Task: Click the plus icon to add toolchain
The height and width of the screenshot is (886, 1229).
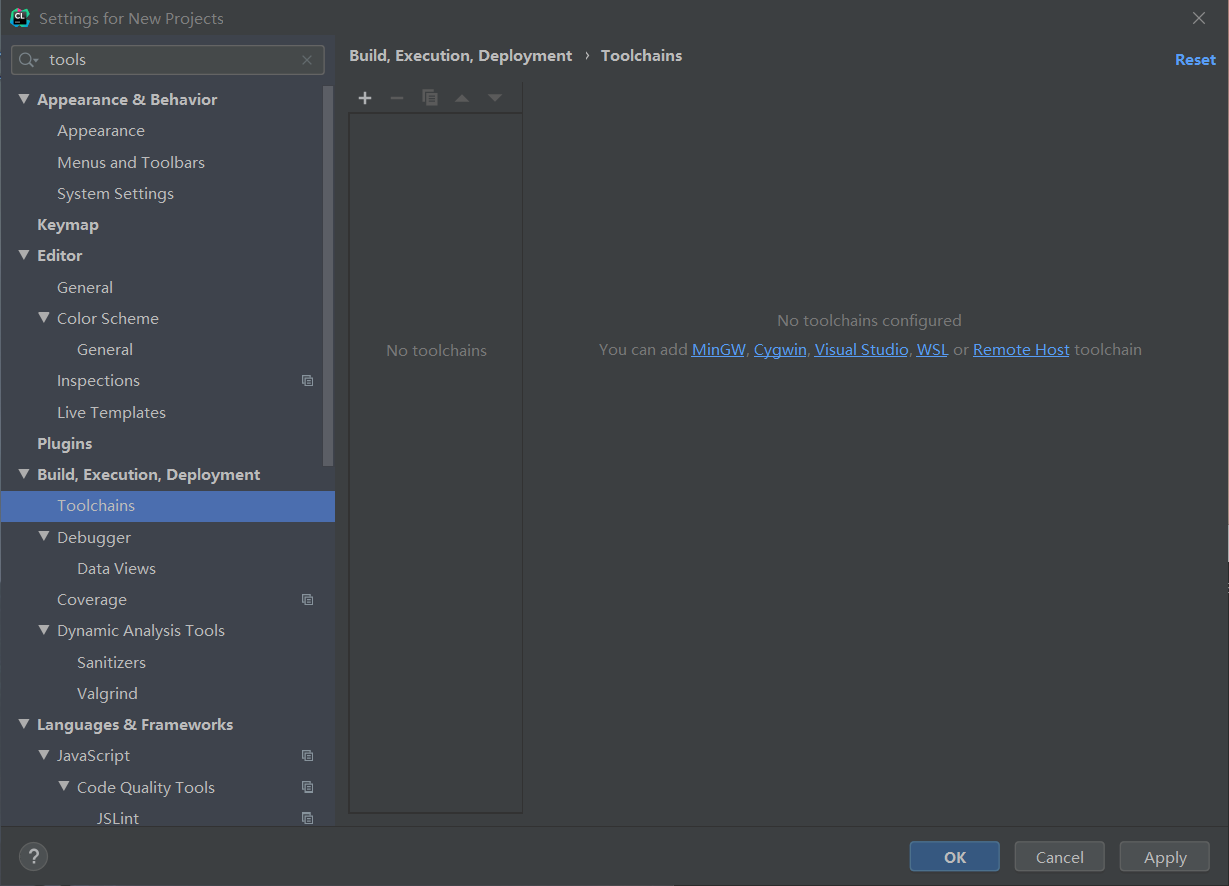Action: coord(365,98)
